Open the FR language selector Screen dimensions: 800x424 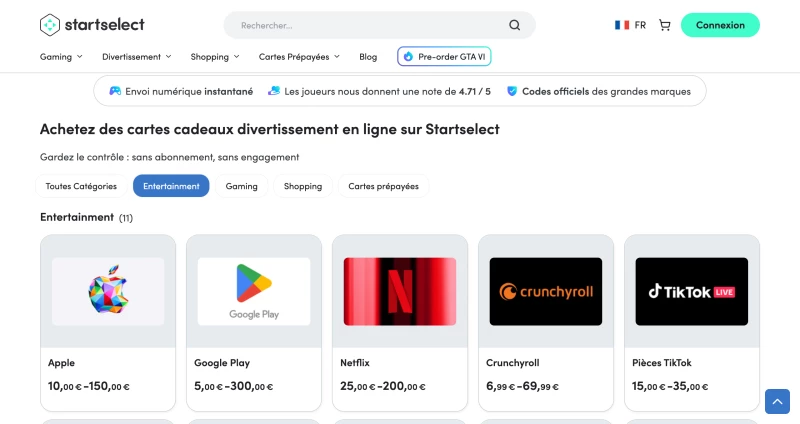[x=631, y=25]
